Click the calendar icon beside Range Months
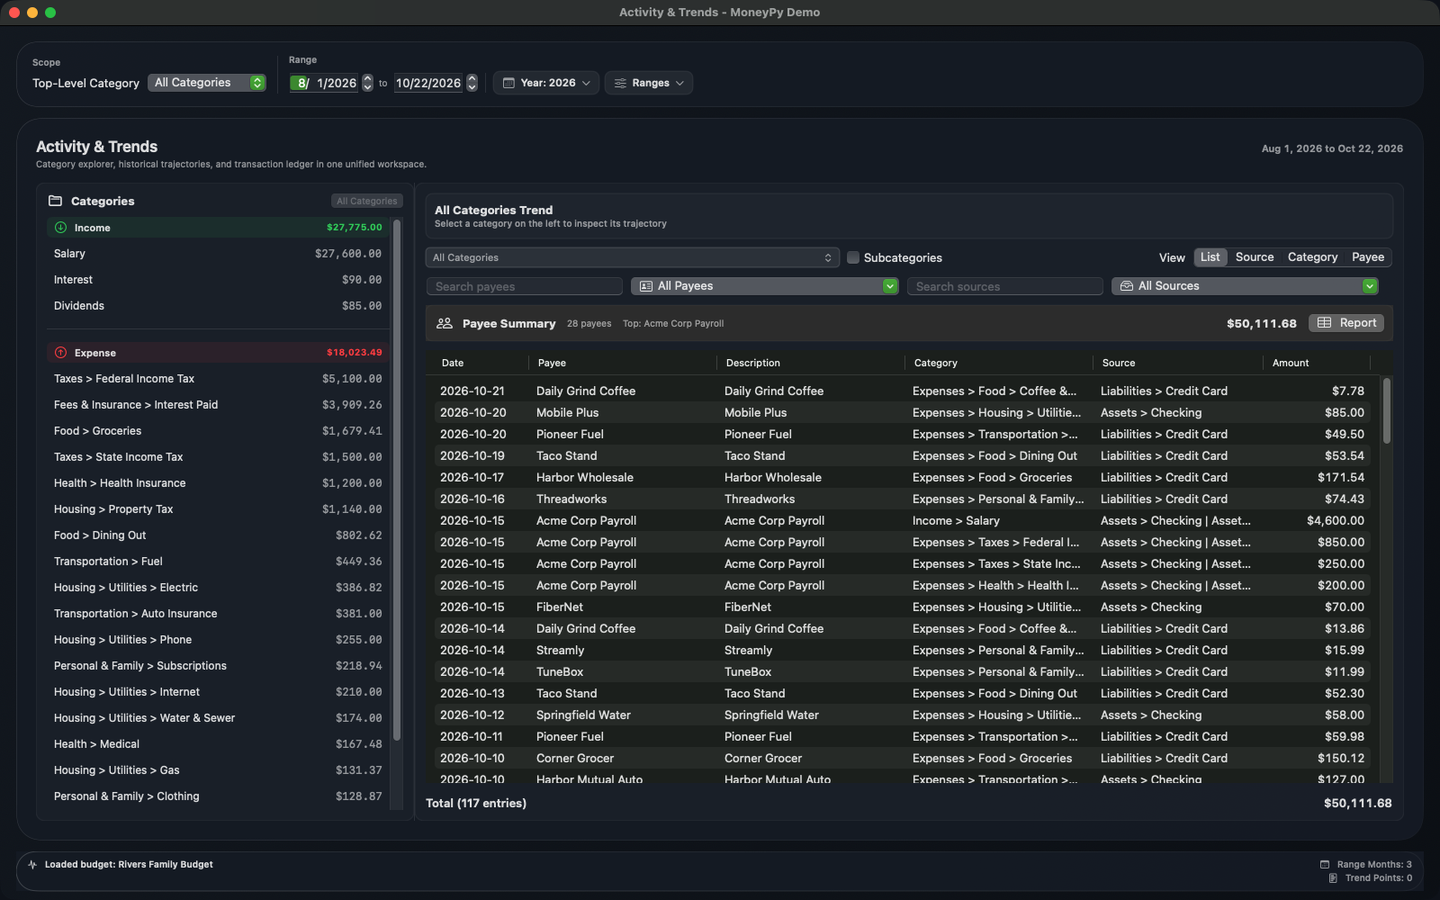Viewport: 1440px width, 900px height. [1325, 864]
